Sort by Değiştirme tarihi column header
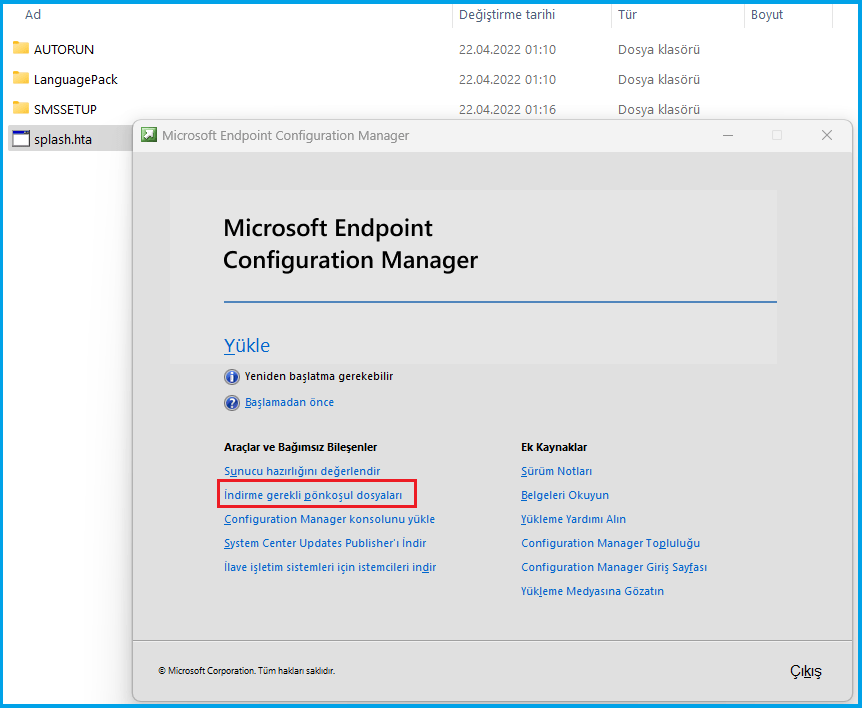862x708 pixels. coord(506,15)
